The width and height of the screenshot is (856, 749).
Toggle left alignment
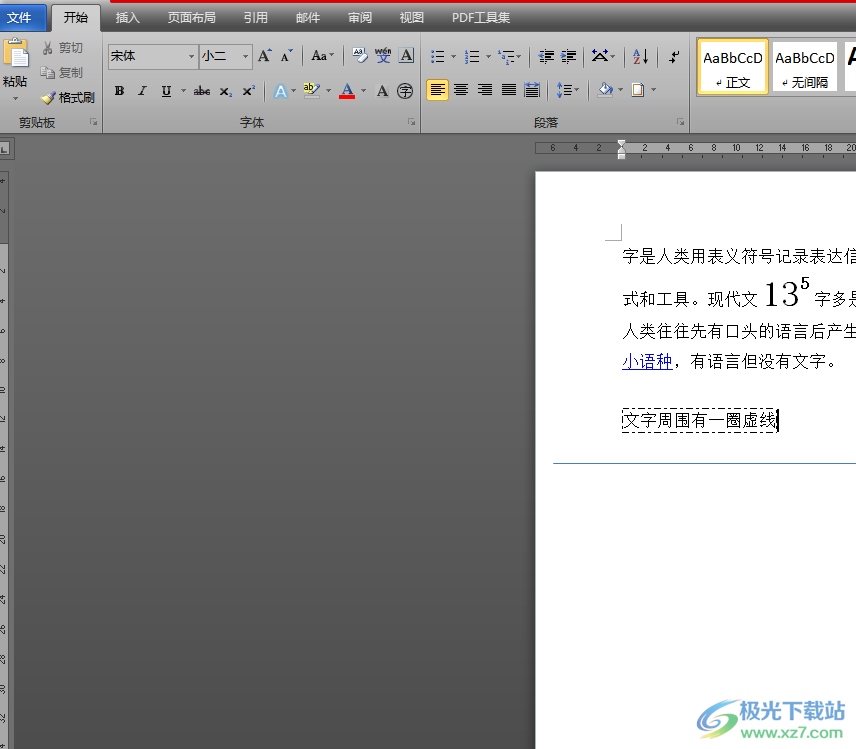(x=437, y=90)
